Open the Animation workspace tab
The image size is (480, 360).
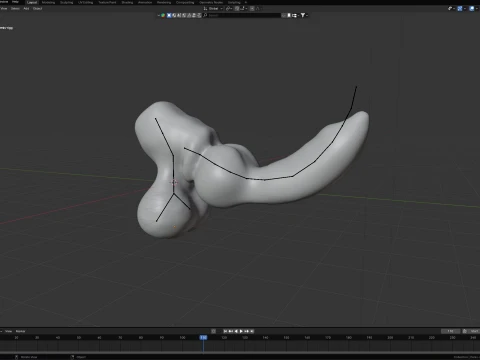(145, 2)
